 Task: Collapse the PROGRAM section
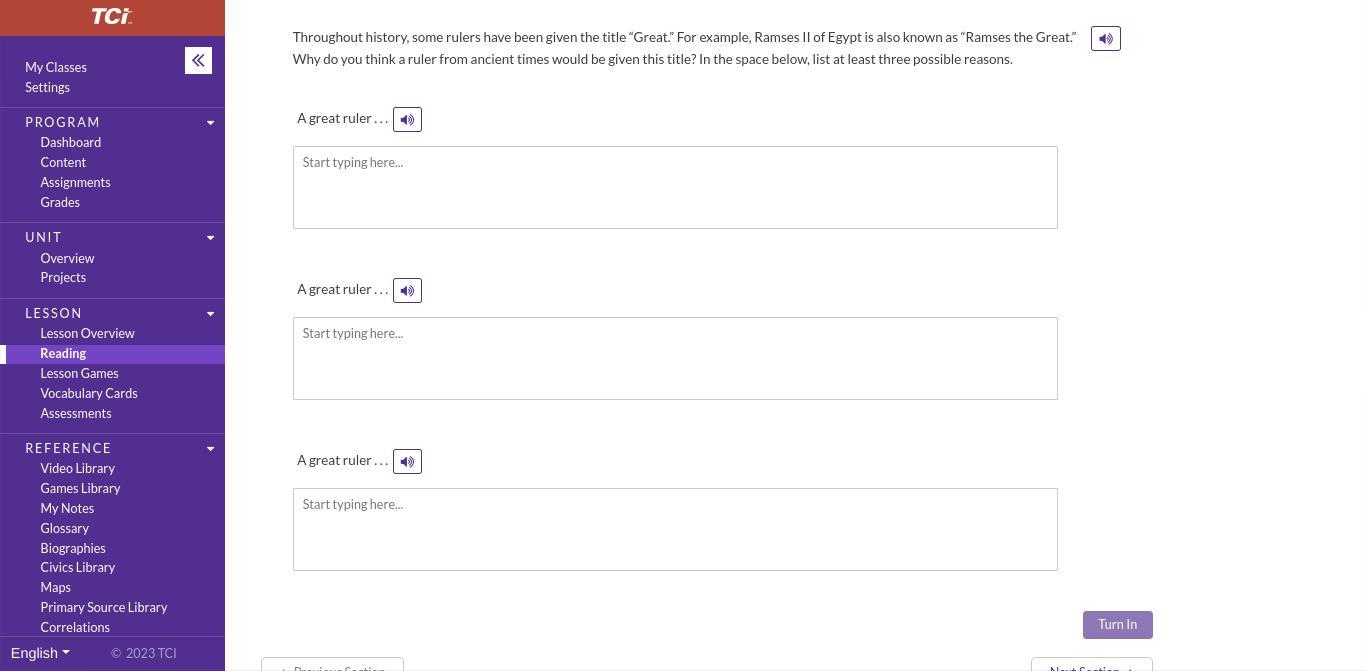pos(210,123)
